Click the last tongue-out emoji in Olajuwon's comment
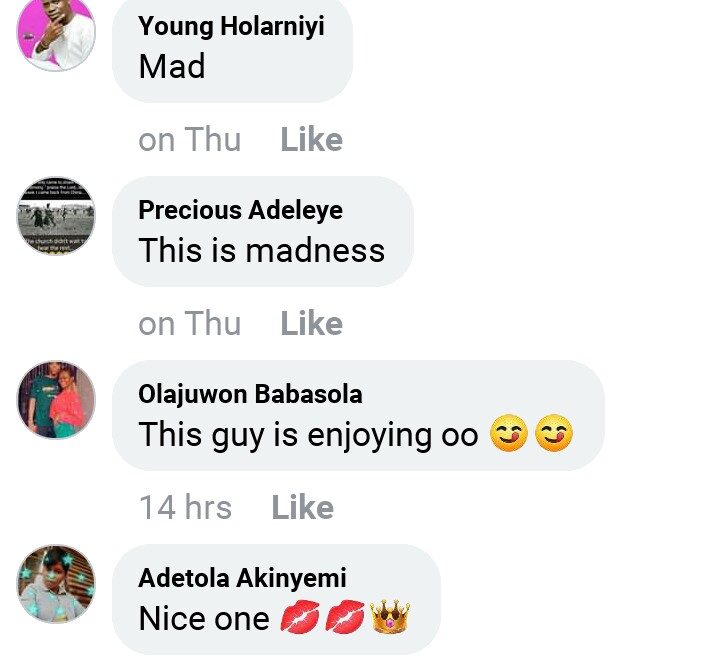This screenshot has width=720, height=666. tap(554, 435)
